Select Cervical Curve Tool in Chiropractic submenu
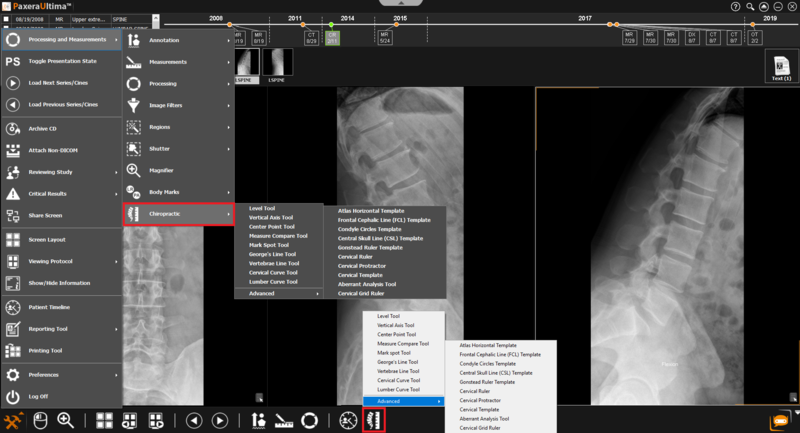 pyautogui.click(x=272, y=272)
